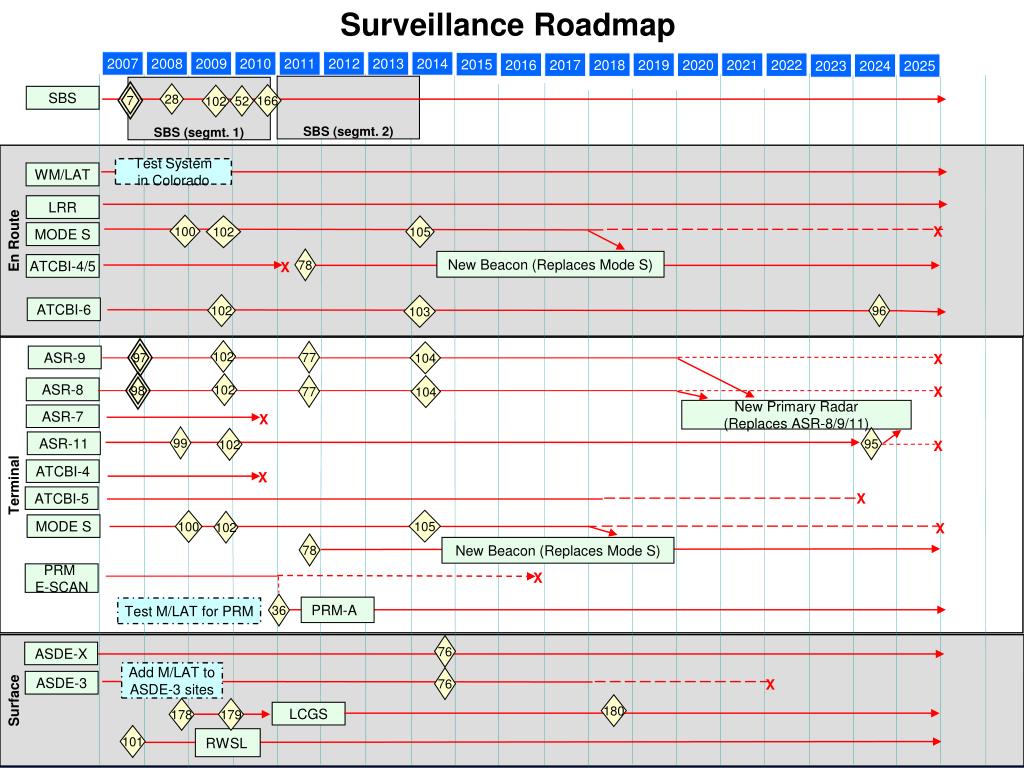This screenshot has width=1024, height=768.
Task: Select the LCGS box
Action: click(x=308, y=714)
